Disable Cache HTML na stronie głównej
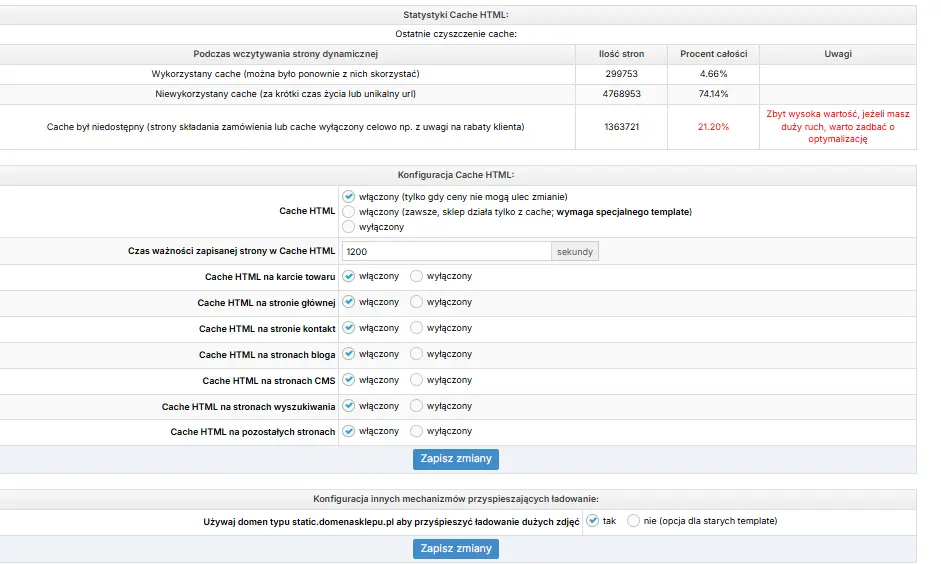941x564 pixels. [x=417, y=302]
